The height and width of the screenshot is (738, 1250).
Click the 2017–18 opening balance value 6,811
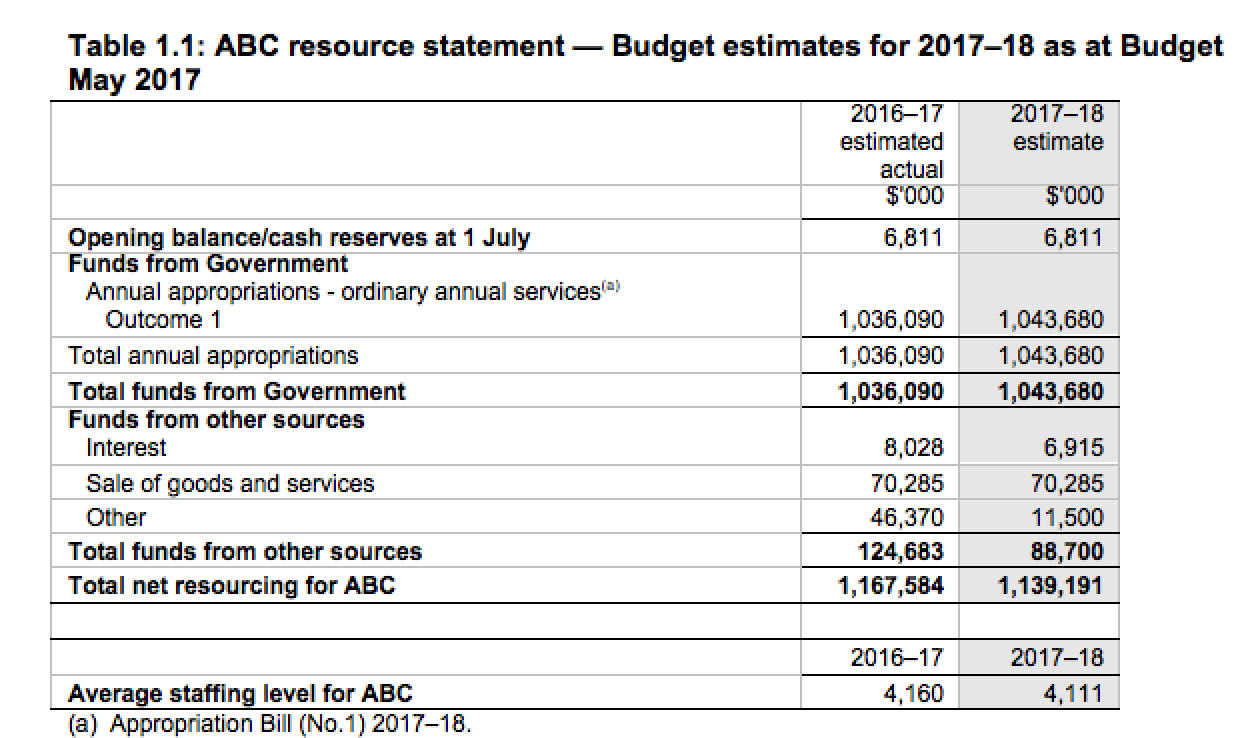click(1075, 238)
